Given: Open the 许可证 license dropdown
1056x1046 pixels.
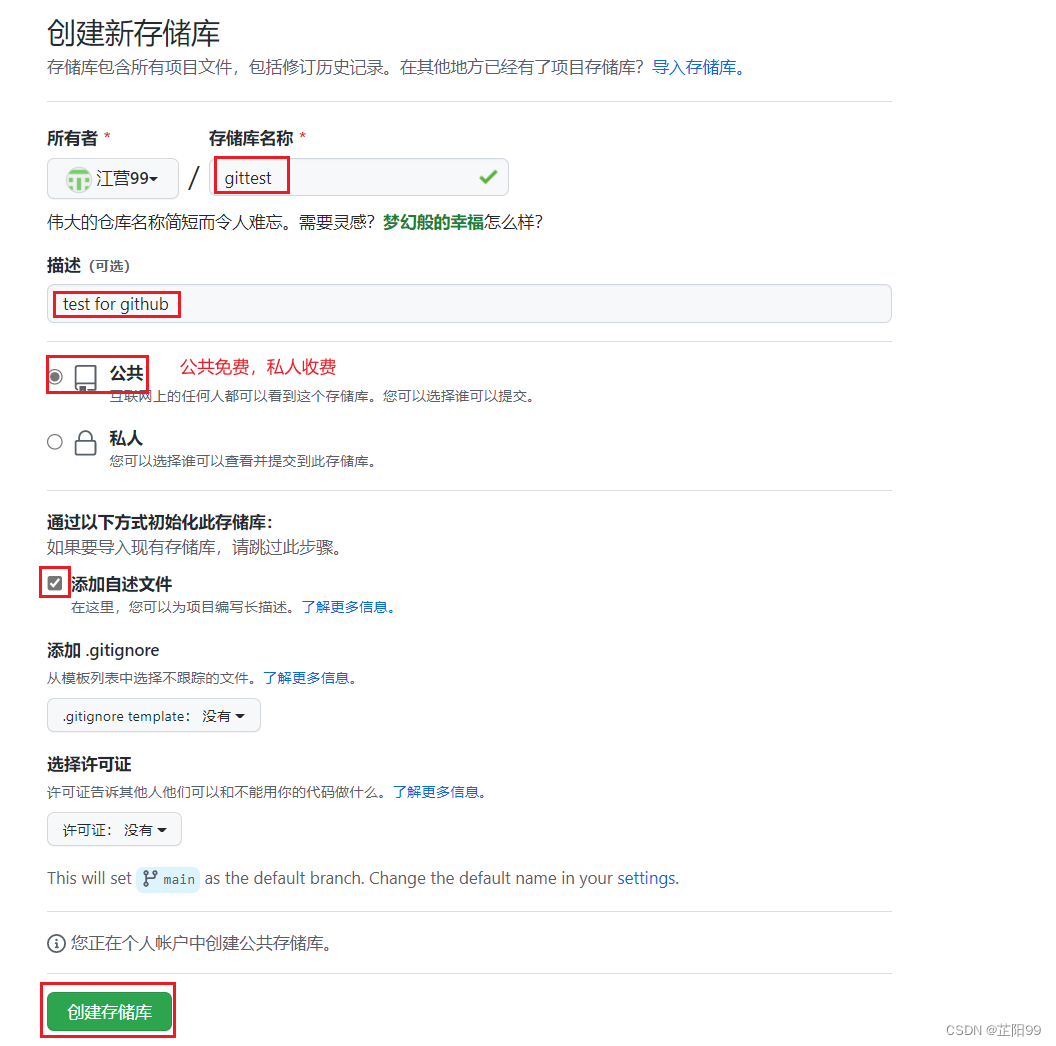Looking at the screenshot, I should (x=114, y=830).
